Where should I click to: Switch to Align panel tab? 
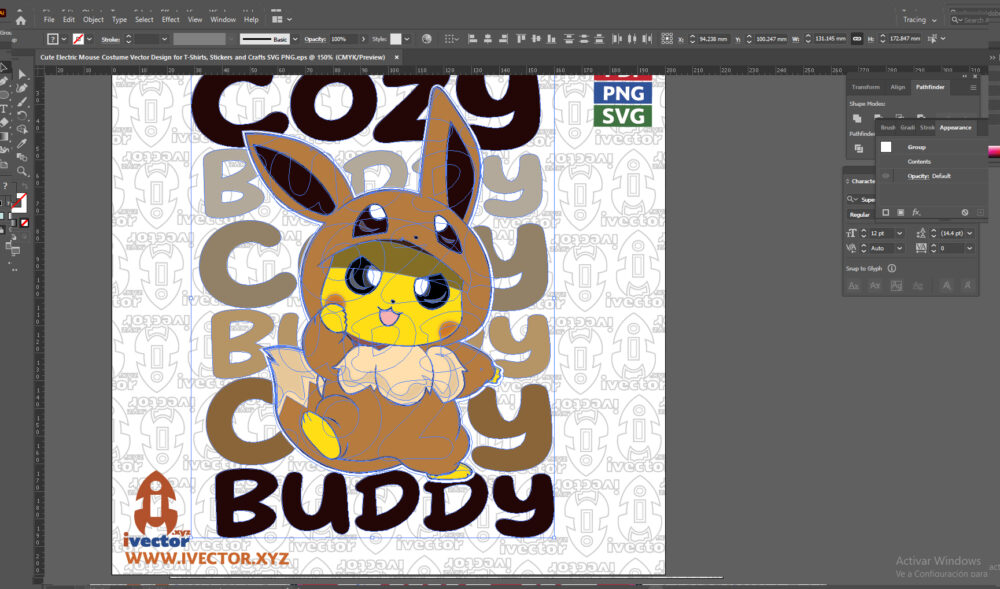point(897,87)
